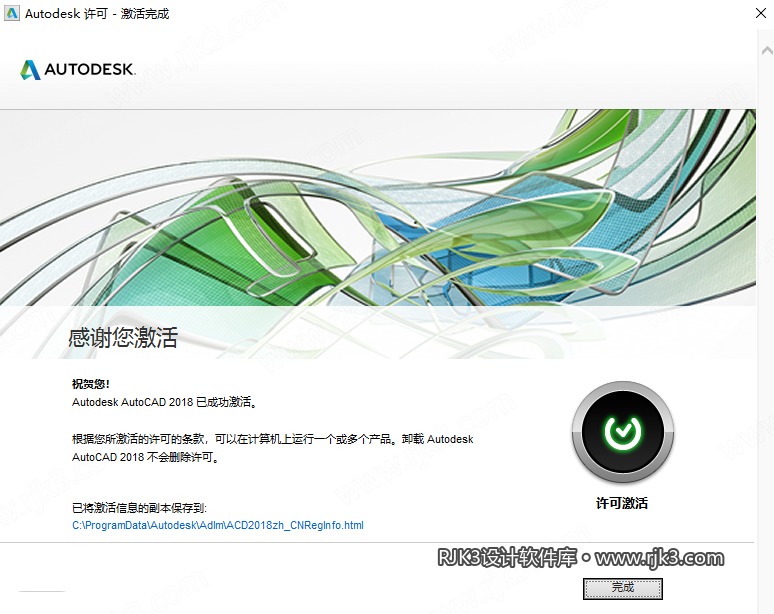The image size is (774, 614).
Task: Click 'Autodesk AutoCAD 2018 已成功激活' message
Action: 164,402
